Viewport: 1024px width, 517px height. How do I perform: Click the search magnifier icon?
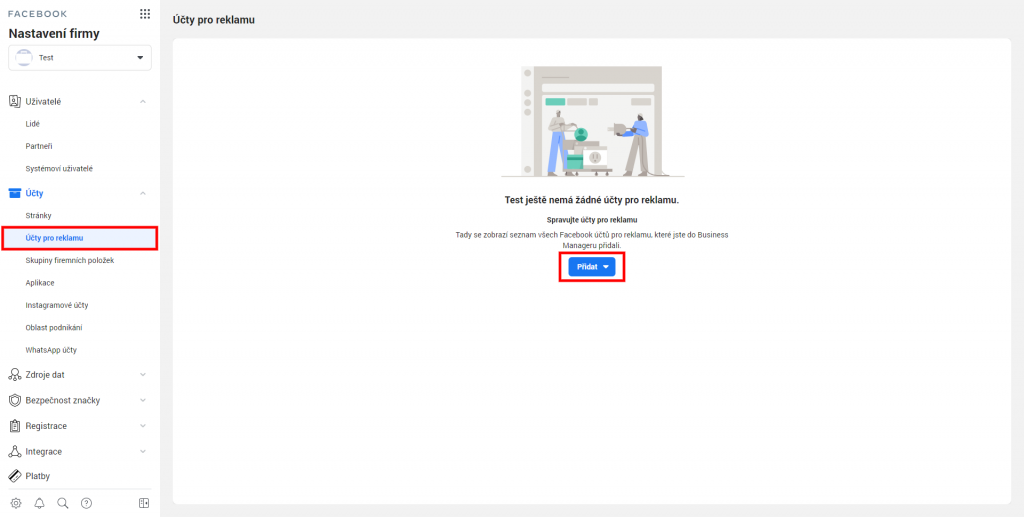point(63,503)
